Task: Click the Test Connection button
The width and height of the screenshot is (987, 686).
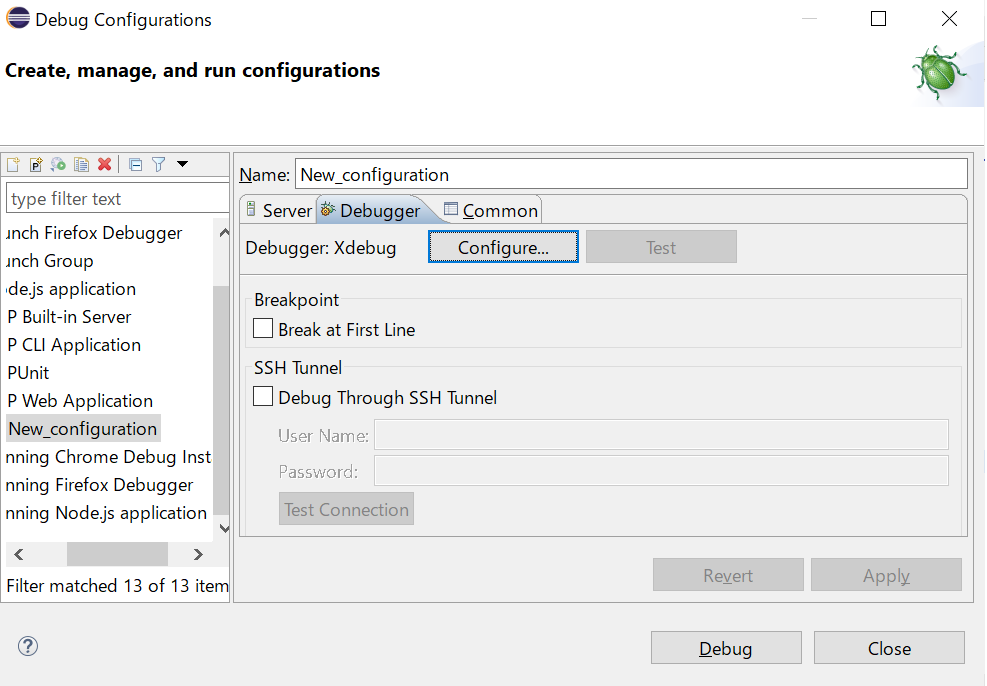Action: [346, 509]
